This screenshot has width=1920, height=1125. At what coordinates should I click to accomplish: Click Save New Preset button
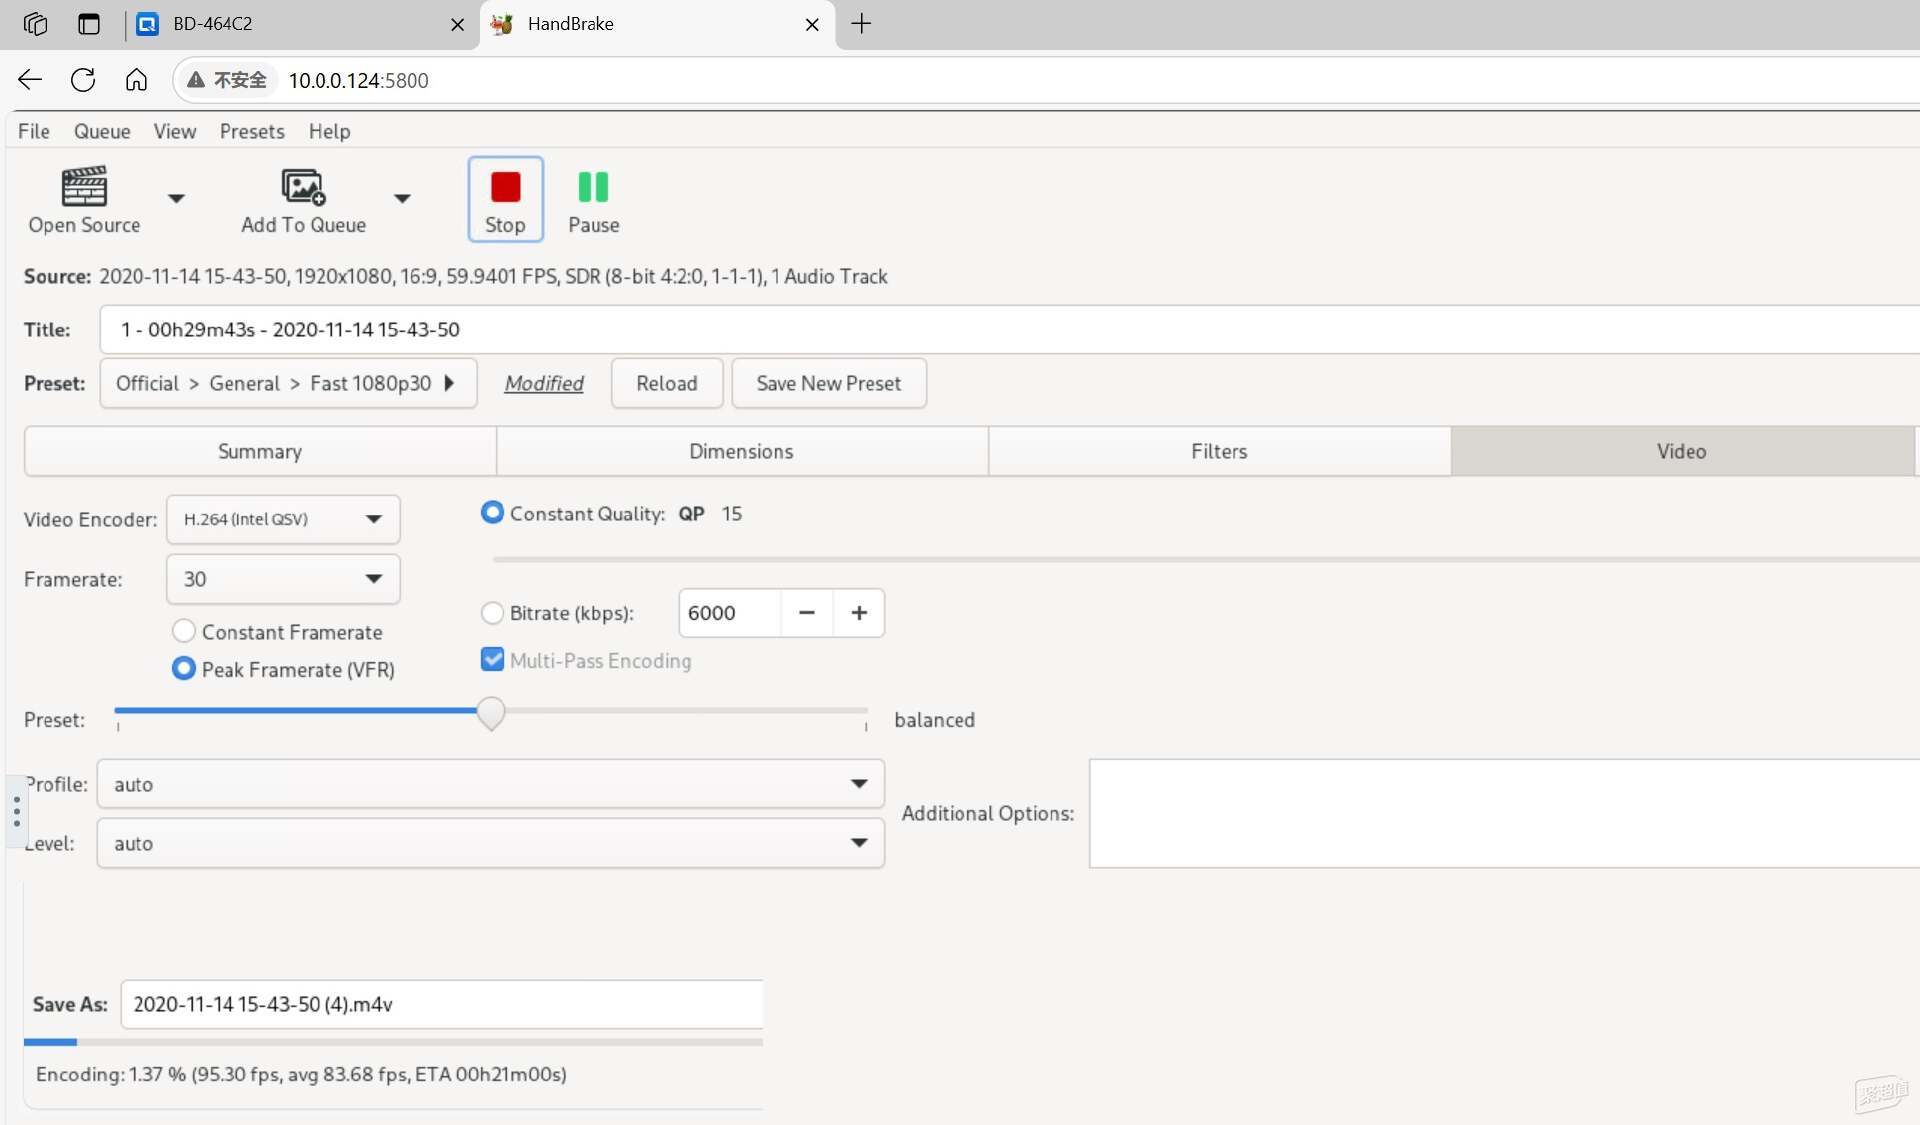click(x=829, y=383)
